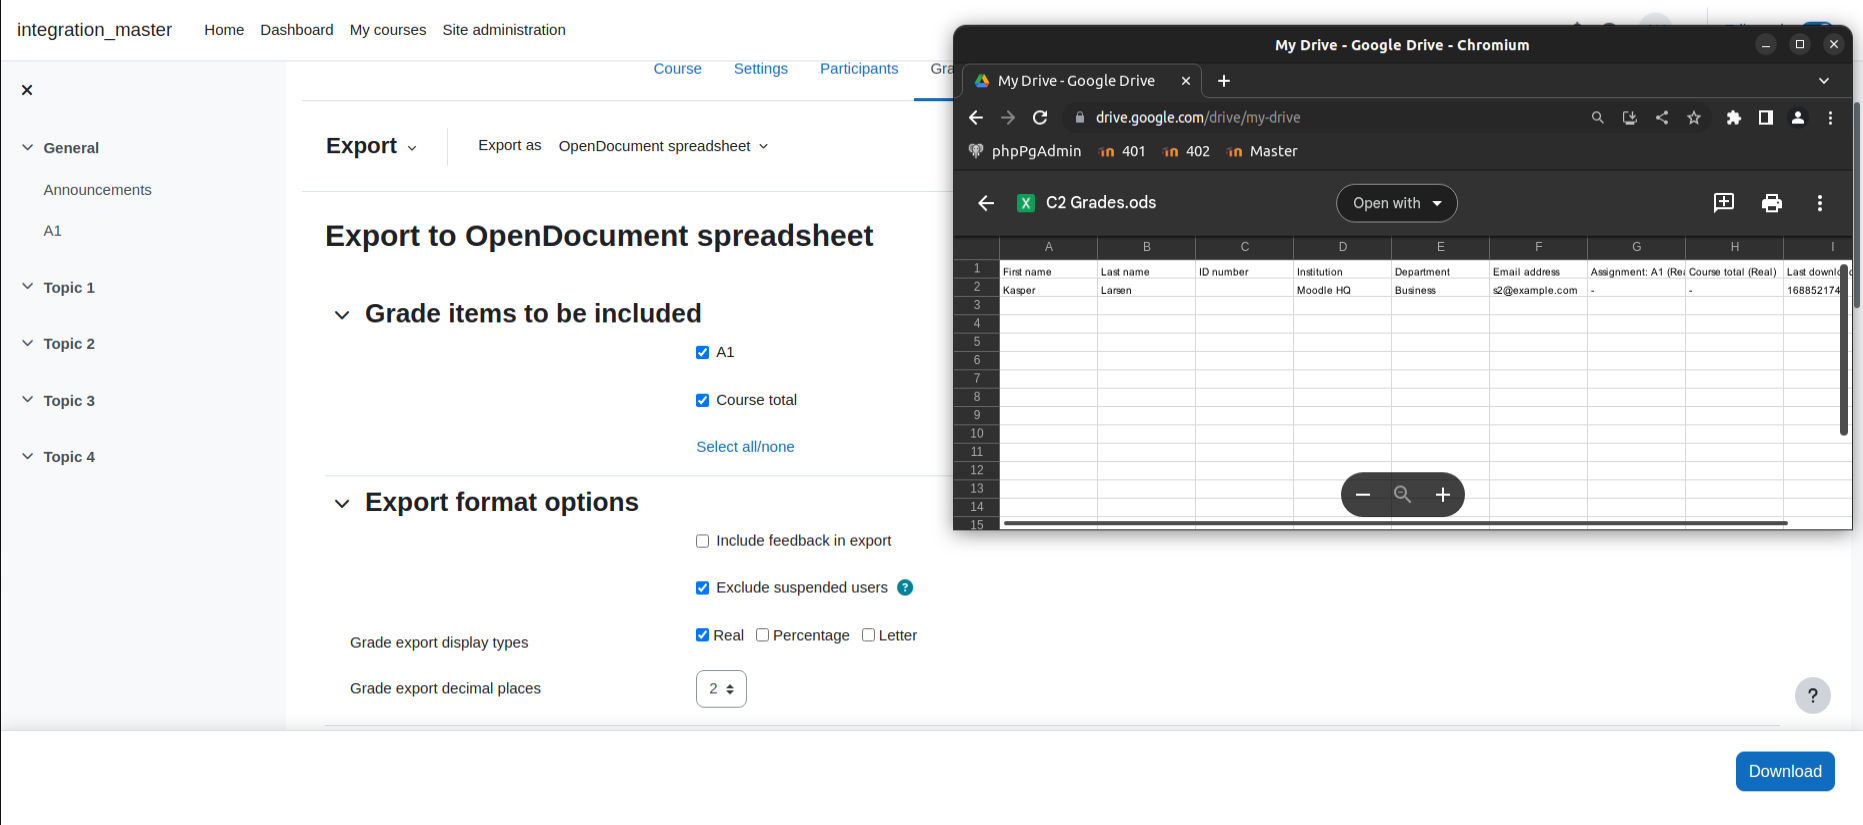Open My courses menu item

coord(388,30)
